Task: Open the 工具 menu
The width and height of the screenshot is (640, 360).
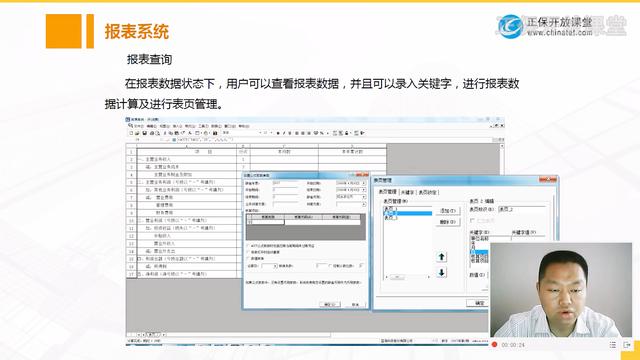Action: tap(203, 126)
